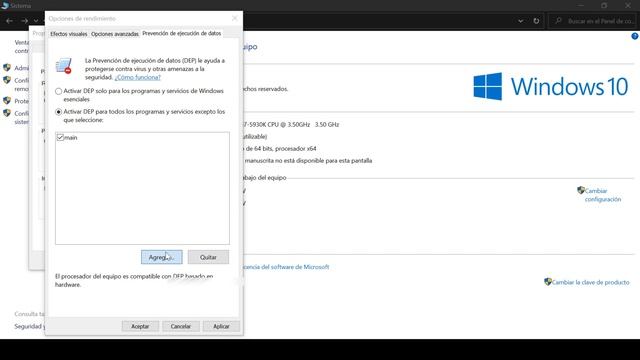The image size is (640, 360).
Task: Uncheck the 'main' checkbox in the DEP list
Action: click(60, 138)
